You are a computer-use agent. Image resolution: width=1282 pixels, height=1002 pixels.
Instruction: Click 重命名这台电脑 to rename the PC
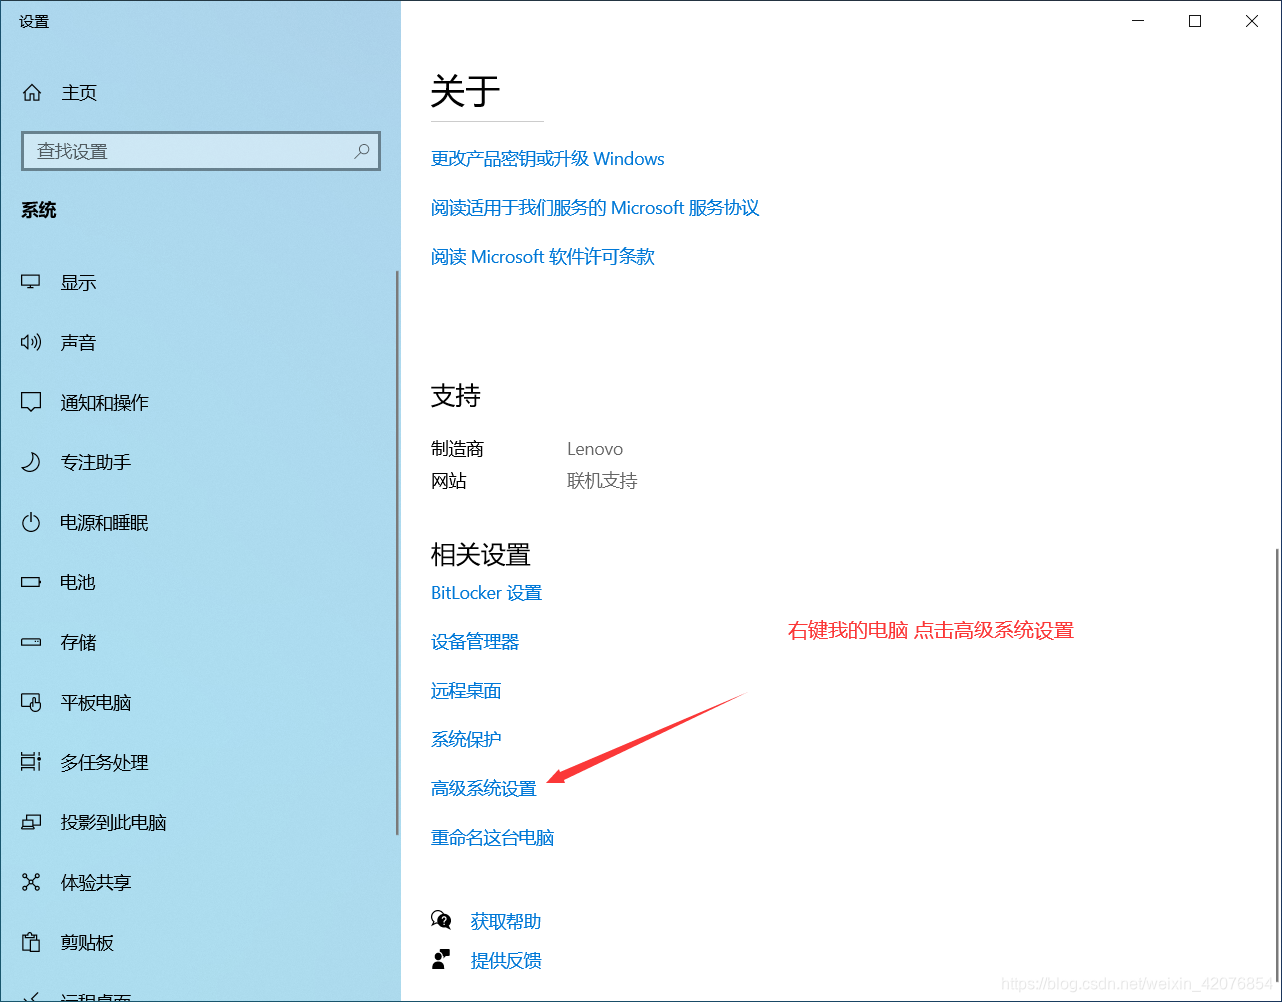[x=493, y=838]
